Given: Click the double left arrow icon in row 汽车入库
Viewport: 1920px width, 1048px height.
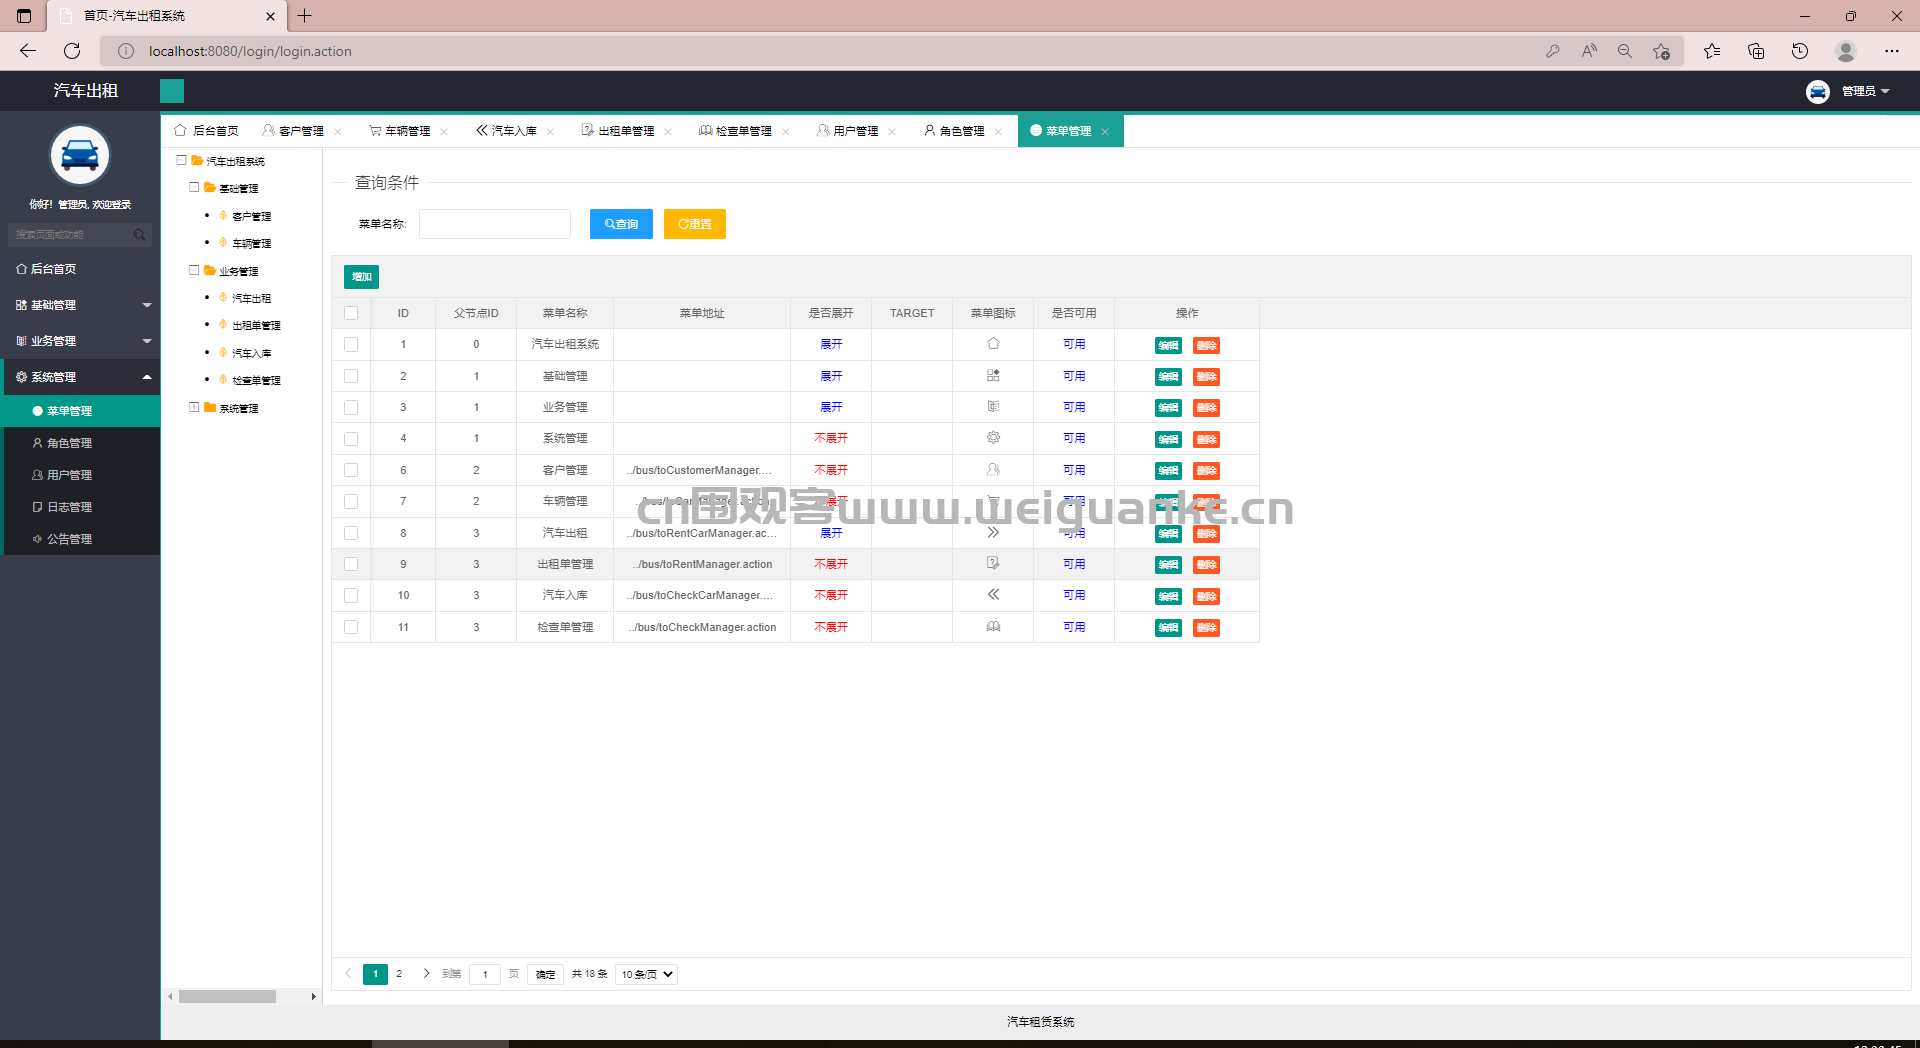Looking at the screenshot, I should pyautogui.click(x=993, y=595).
